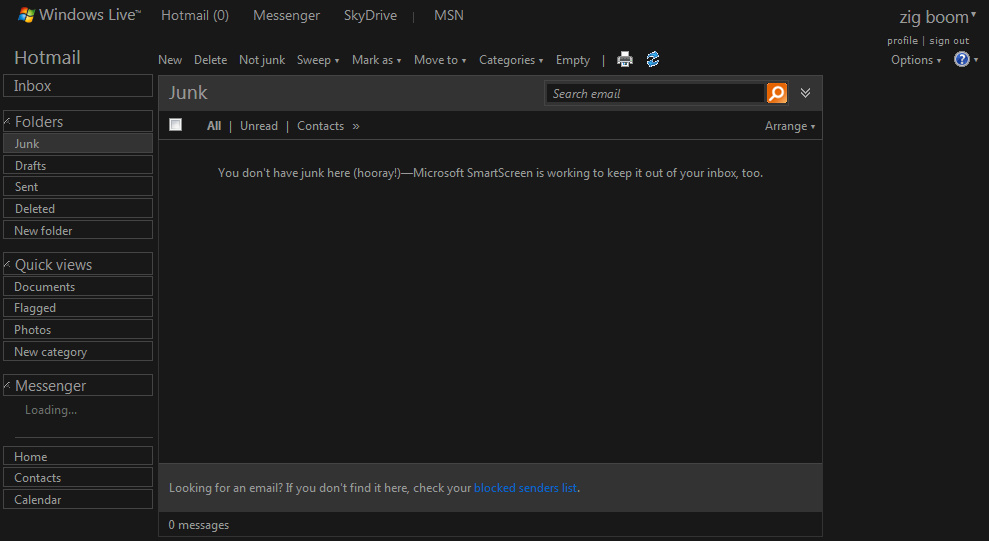Select the All filter tab
The image size is (989, 541).
coord(214,126)
